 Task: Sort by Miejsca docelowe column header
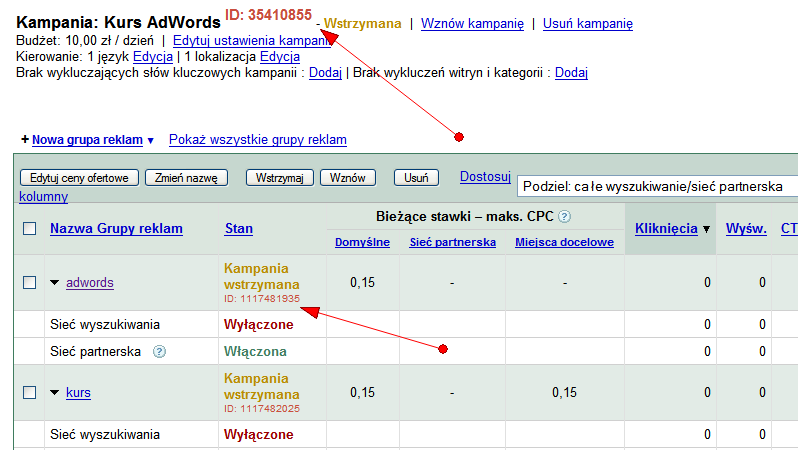click(x=564, y=242)
